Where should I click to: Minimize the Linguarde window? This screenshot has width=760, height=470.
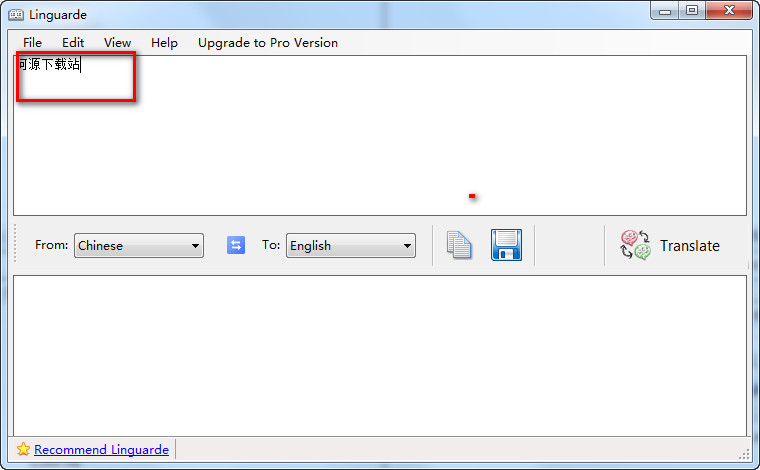(x=665, y=11)
